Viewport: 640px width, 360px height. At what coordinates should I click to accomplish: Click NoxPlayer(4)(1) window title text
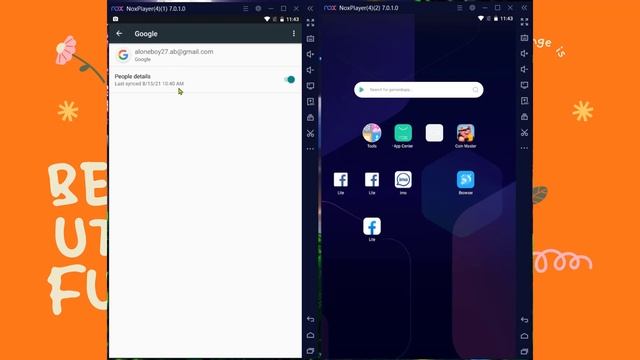[x=156, y=9]
